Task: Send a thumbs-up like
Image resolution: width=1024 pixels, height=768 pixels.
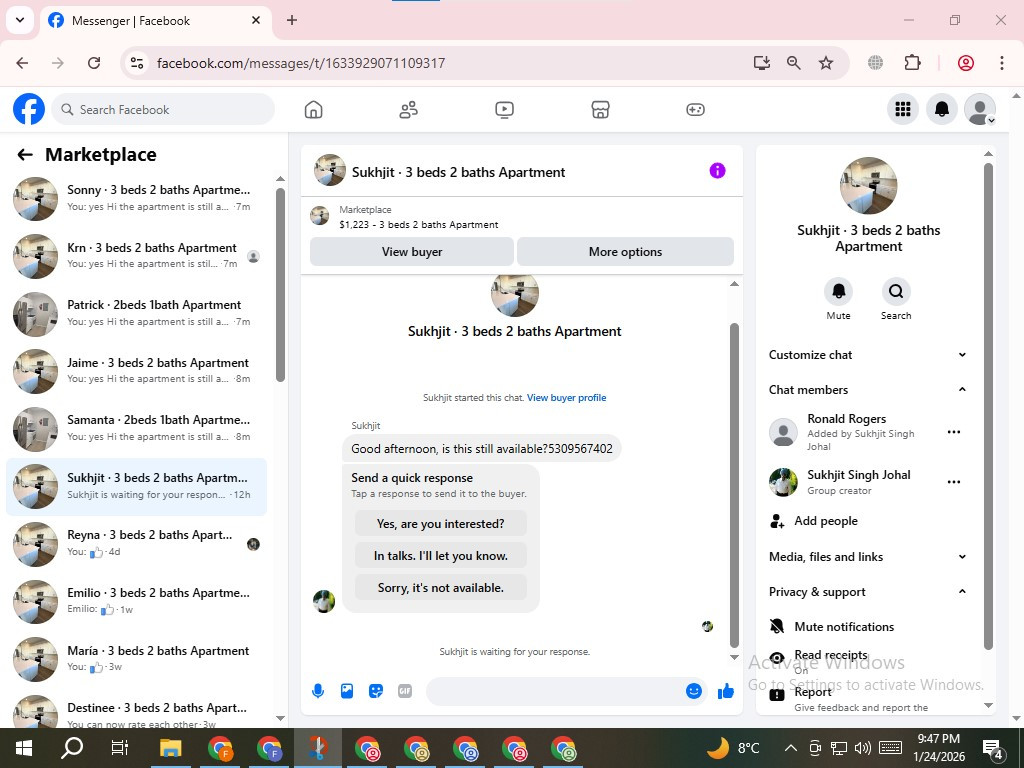Action: 726,691
